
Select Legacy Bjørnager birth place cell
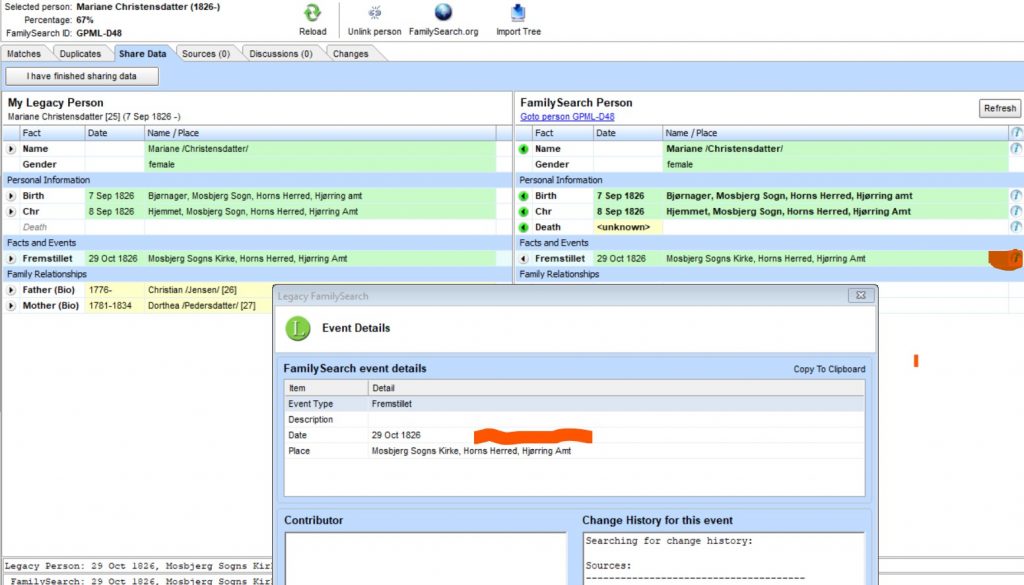tap(320, 196)
